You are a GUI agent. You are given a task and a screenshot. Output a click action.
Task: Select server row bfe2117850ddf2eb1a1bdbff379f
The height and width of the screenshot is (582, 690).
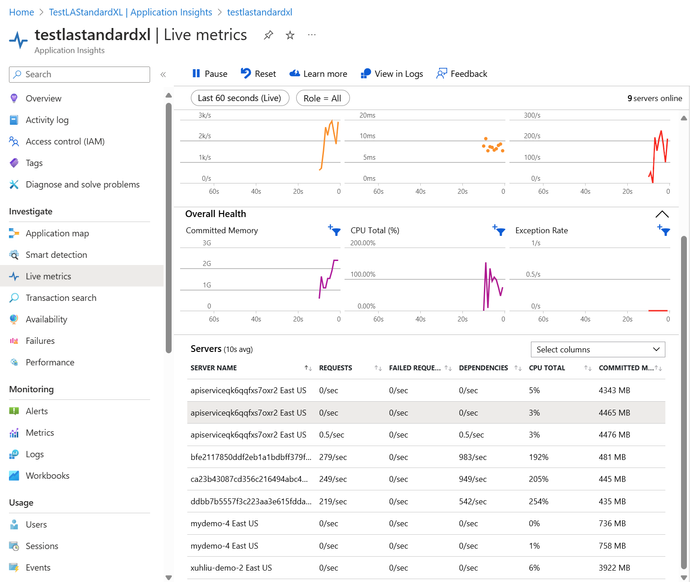pyautogui.click(x=426, y=458)
